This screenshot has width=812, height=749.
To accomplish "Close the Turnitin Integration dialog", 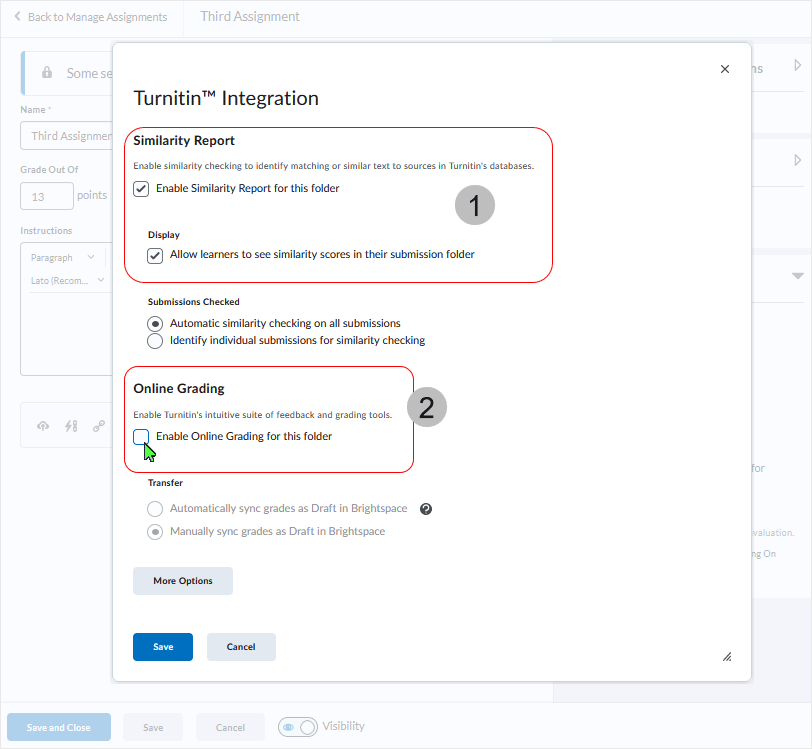I will pos(724,69).
